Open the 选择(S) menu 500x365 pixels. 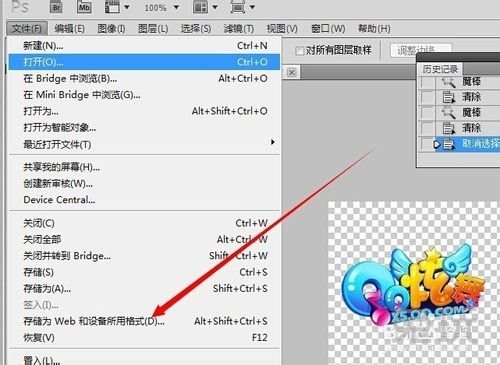[196, 29]
